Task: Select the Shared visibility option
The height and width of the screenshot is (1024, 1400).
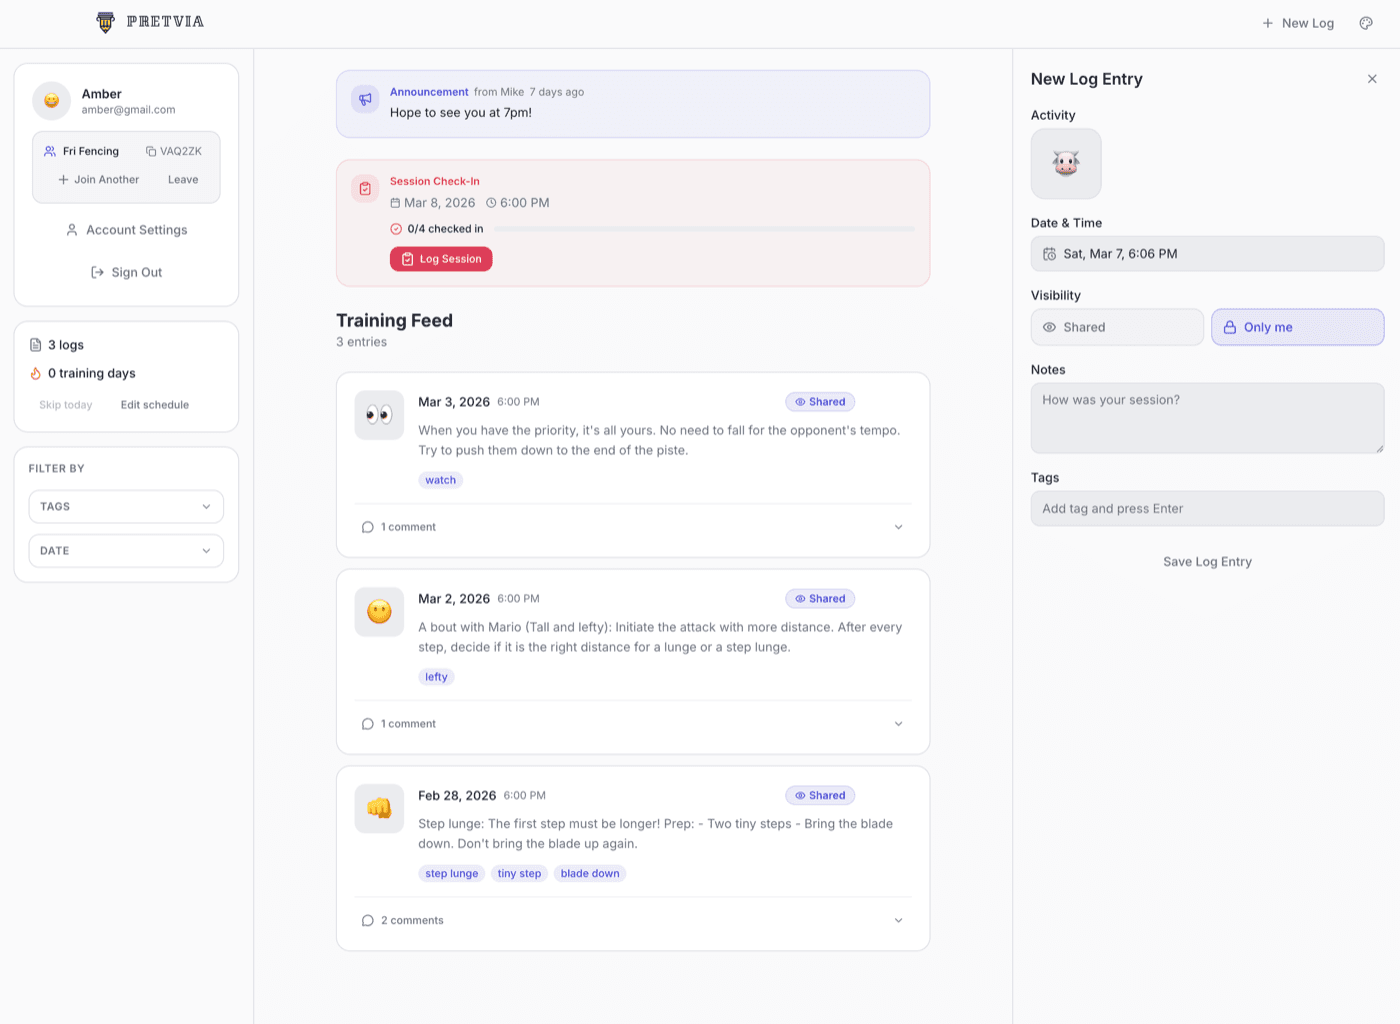Action: pyautogui.click(x=1117, y=327)
